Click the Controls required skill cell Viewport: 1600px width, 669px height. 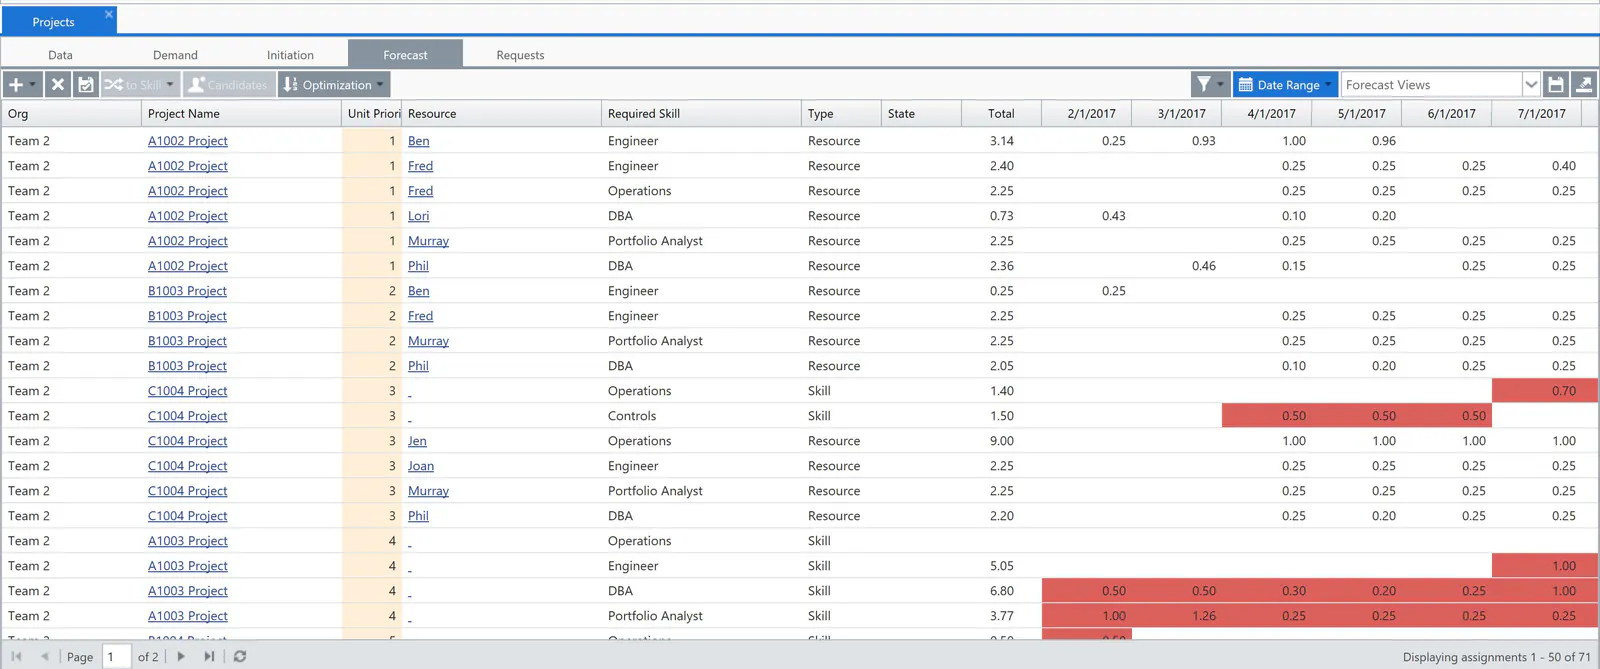click(701, 416)
